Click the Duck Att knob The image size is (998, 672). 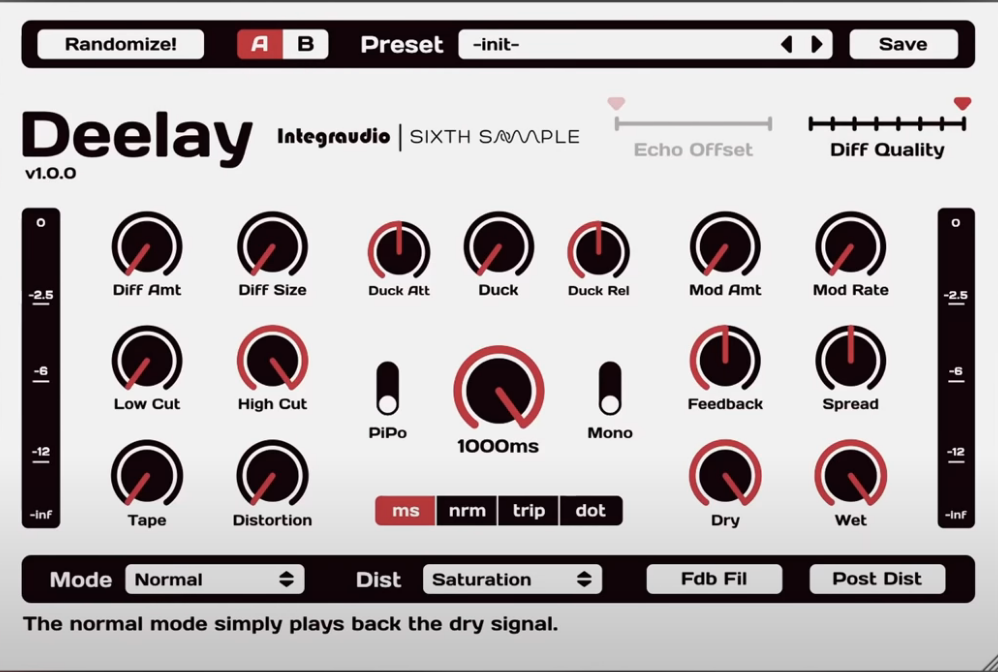399,250
